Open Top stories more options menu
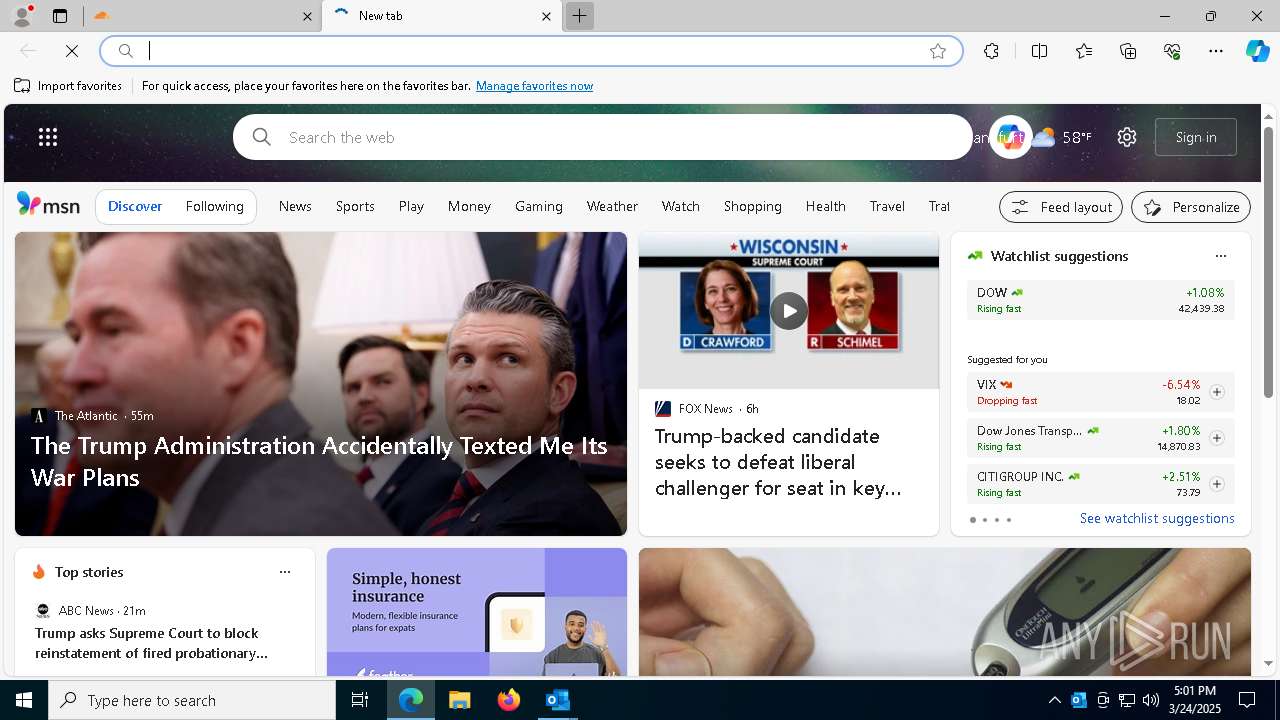The height and width of the screenshot is (720, 1280). coord(285,572)
